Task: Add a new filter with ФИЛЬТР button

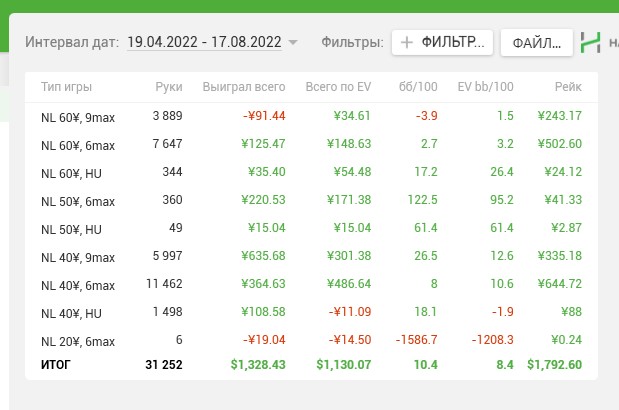Action: coord(442,42)
